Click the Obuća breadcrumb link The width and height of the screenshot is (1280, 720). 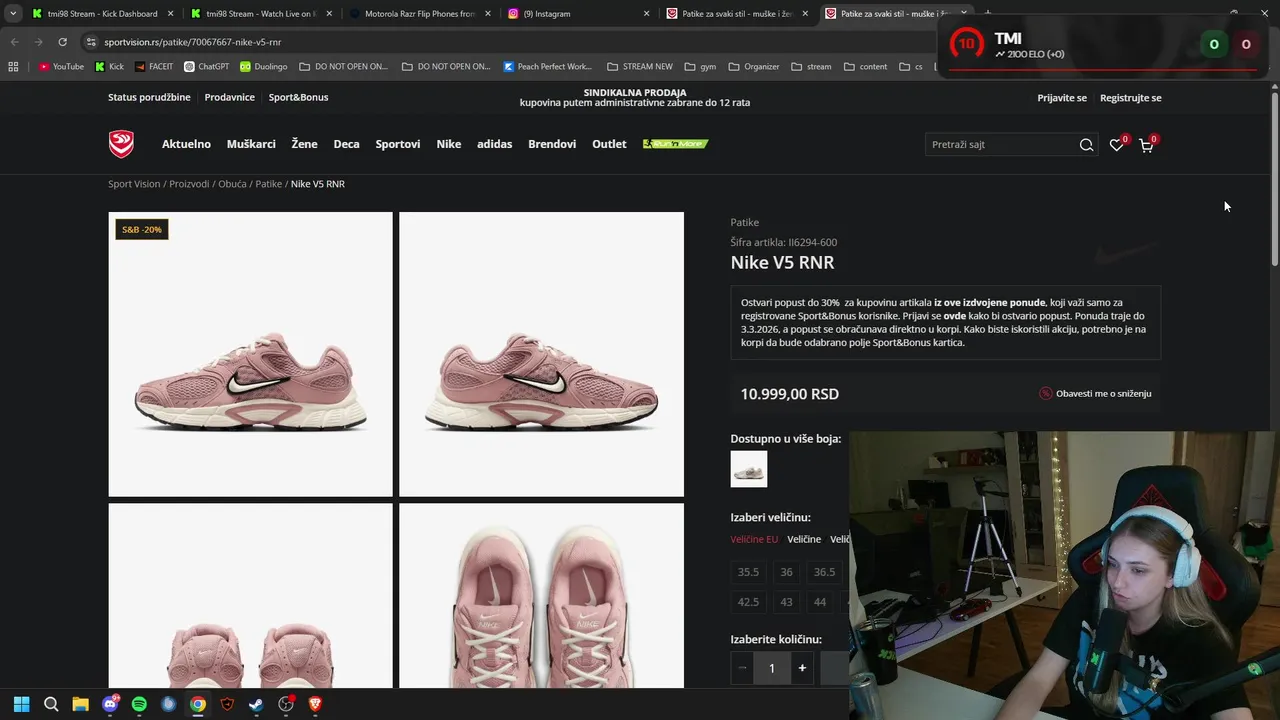click(x=232, y=184)
